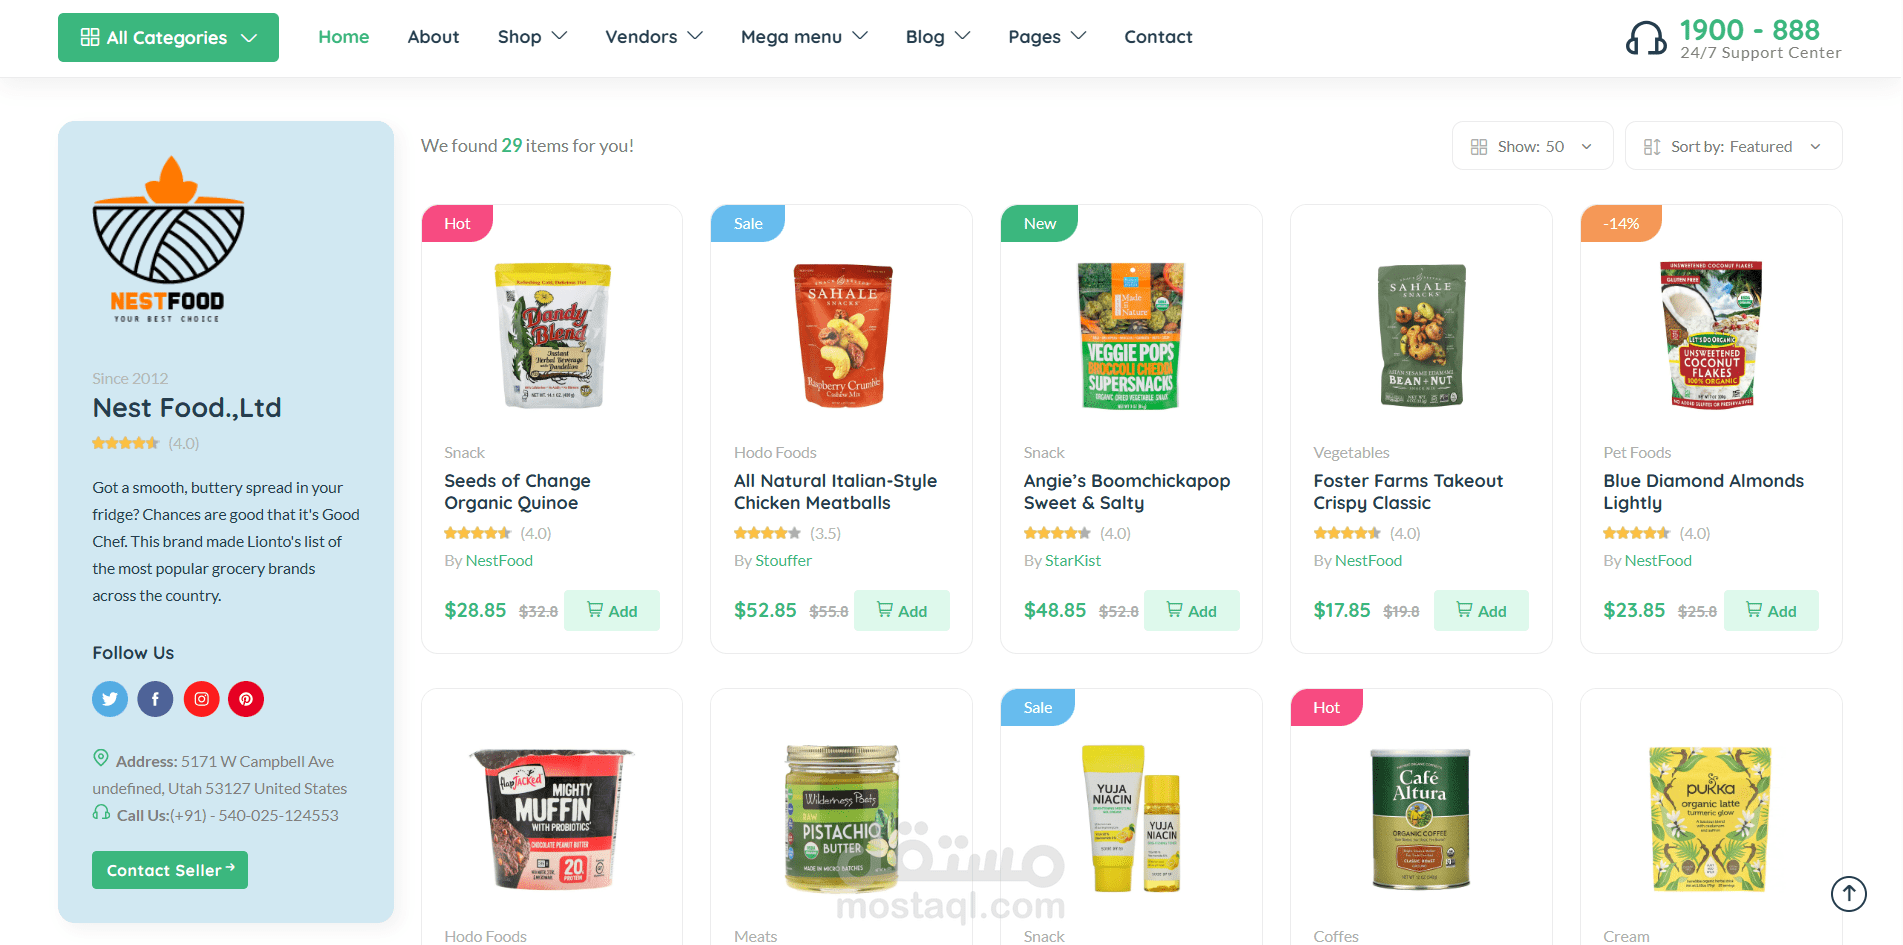
Task: Open the Instagram social icon
Action: pyautogui.click(x=201, y=699)
